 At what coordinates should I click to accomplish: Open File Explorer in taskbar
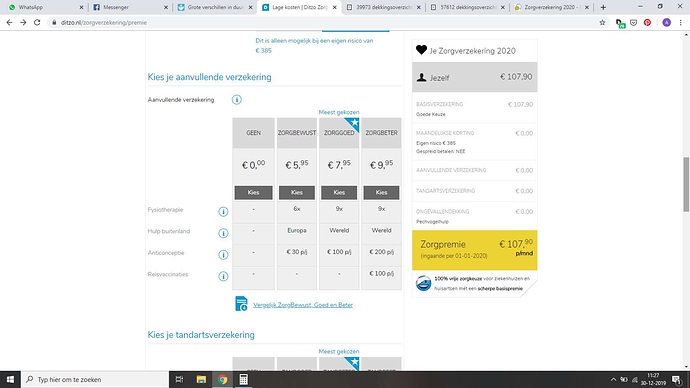pyautogui.click(x=201, y=379)
